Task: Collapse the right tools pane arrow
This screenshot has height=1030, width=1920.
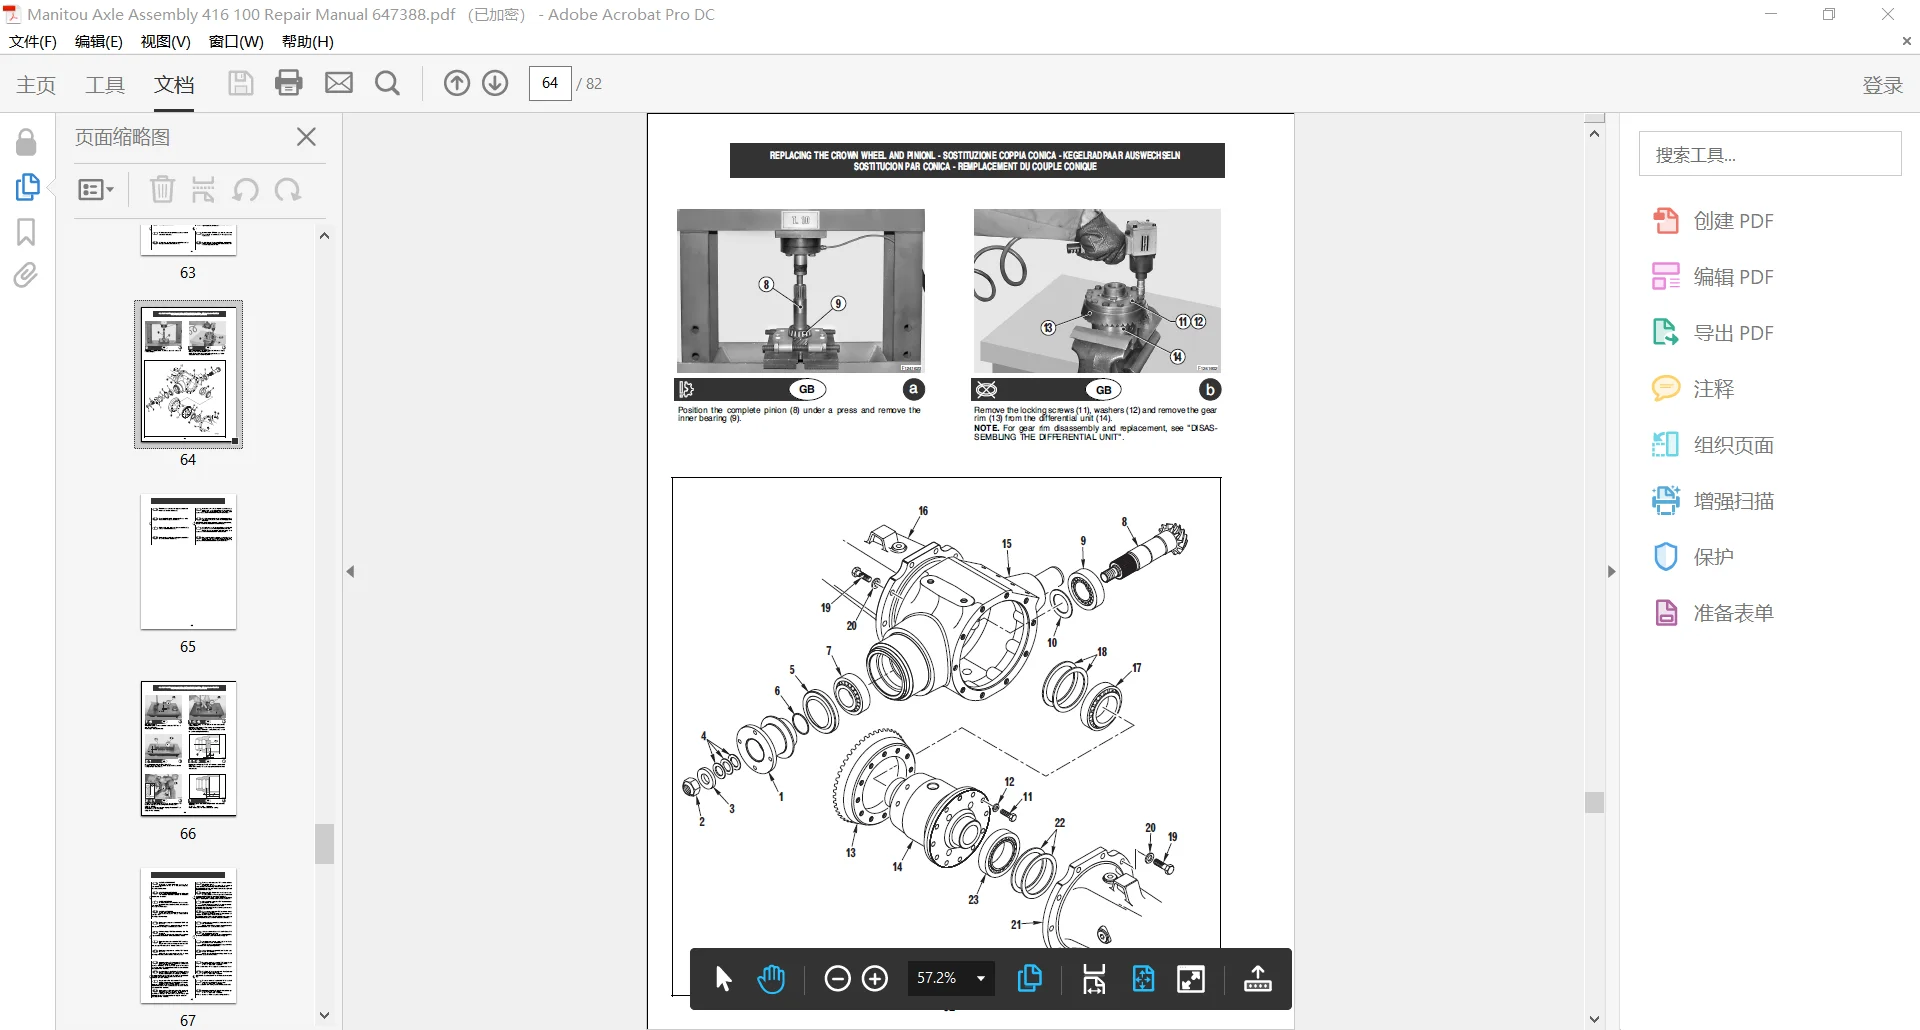Action: coord(1611,572)
